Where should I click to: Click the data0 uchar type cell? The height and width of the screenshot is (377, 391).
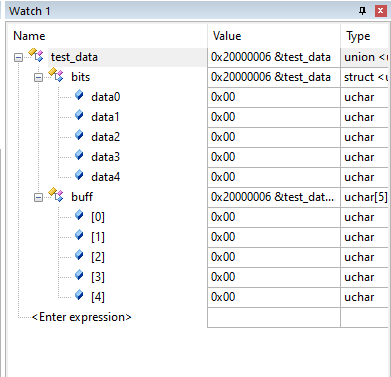(x=365, y=97)
